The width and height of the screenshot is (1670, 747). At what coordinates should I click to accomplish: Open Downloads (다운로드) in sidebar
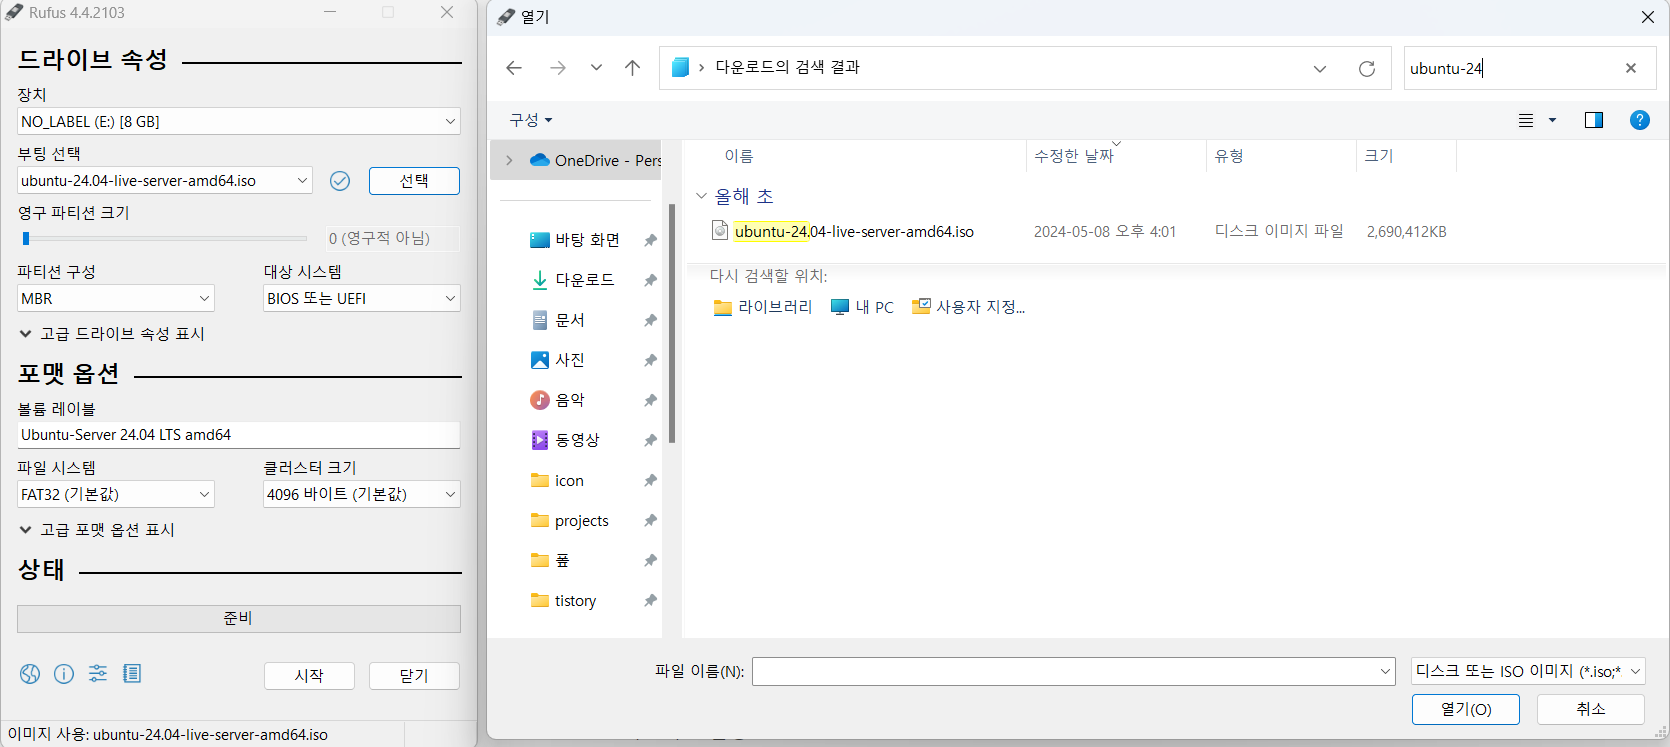(x=573, y=280)
